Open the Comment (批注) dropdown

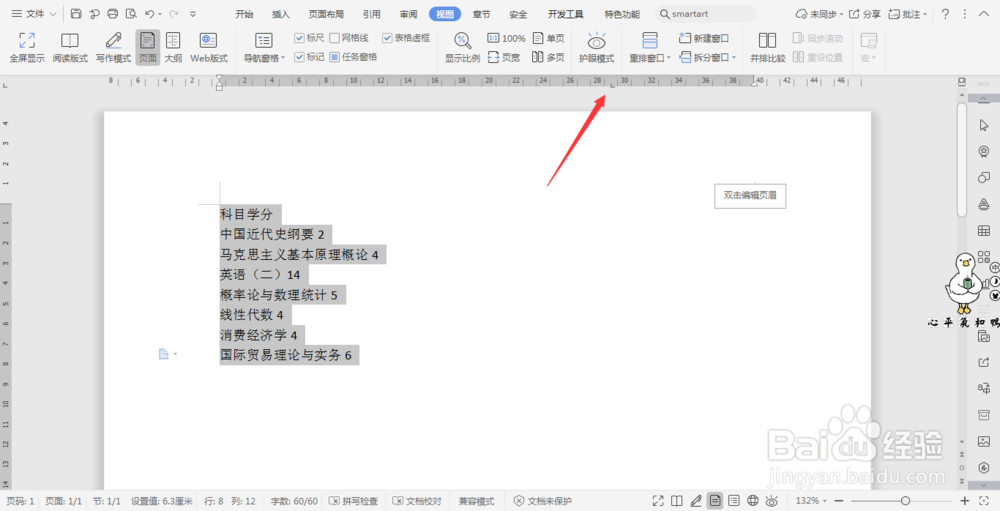(908, 13)
